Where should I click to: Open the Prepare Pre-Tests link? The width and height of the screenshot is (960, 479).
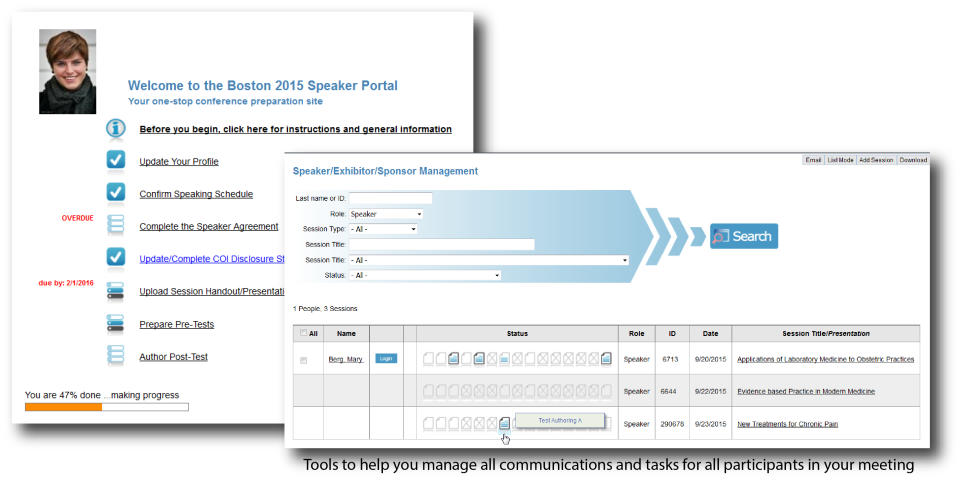pyautogui.click(x=177, y=325)
